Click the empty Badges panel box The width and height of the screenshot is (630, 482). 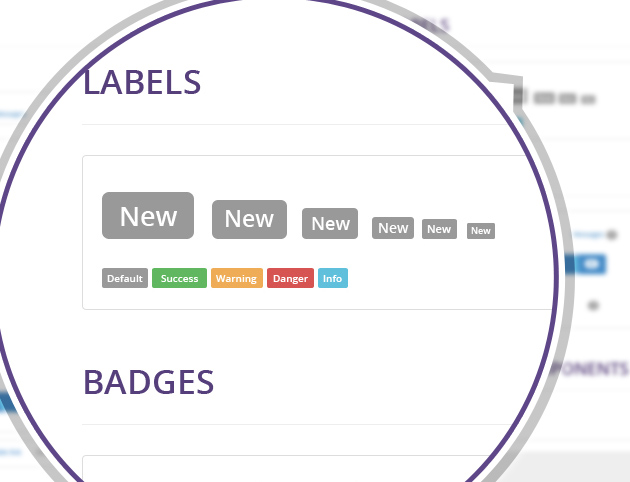pyautogui.click(x=289, y=469)
